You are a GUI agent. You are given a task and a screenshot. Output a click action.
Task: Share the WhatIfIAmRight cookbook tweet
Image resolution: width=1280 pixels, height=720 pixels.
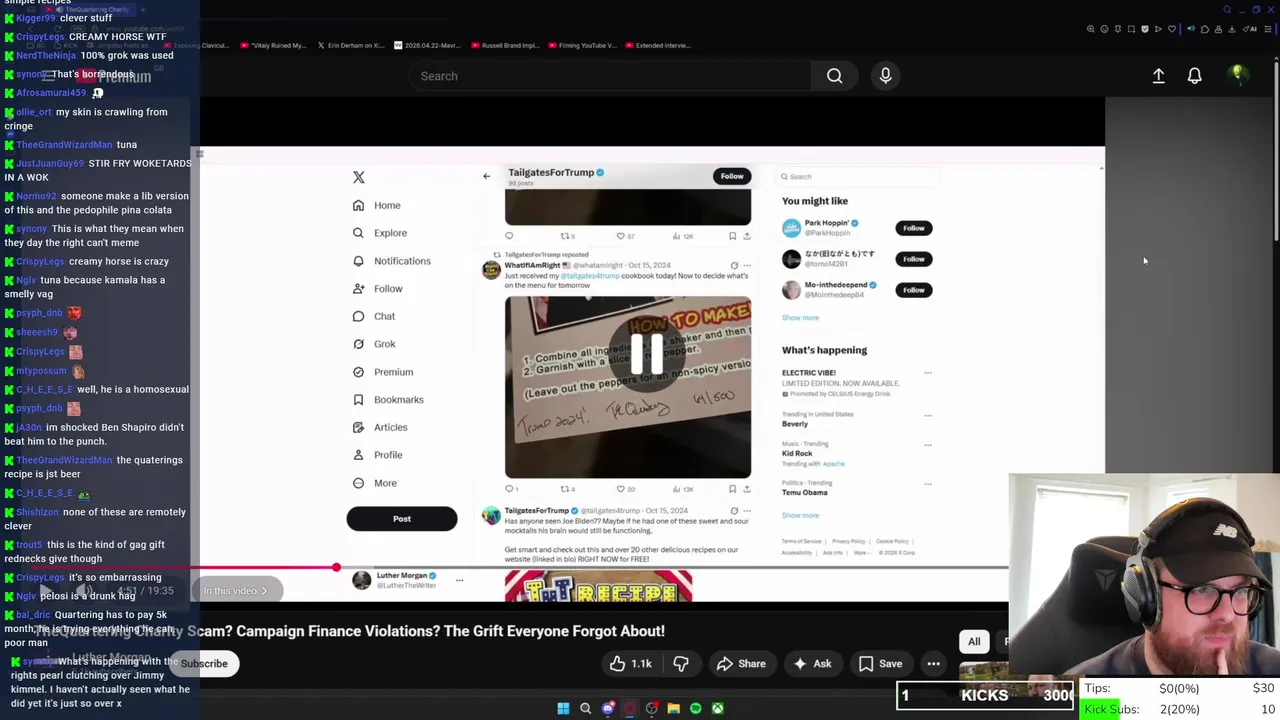[x=746, y=489]
